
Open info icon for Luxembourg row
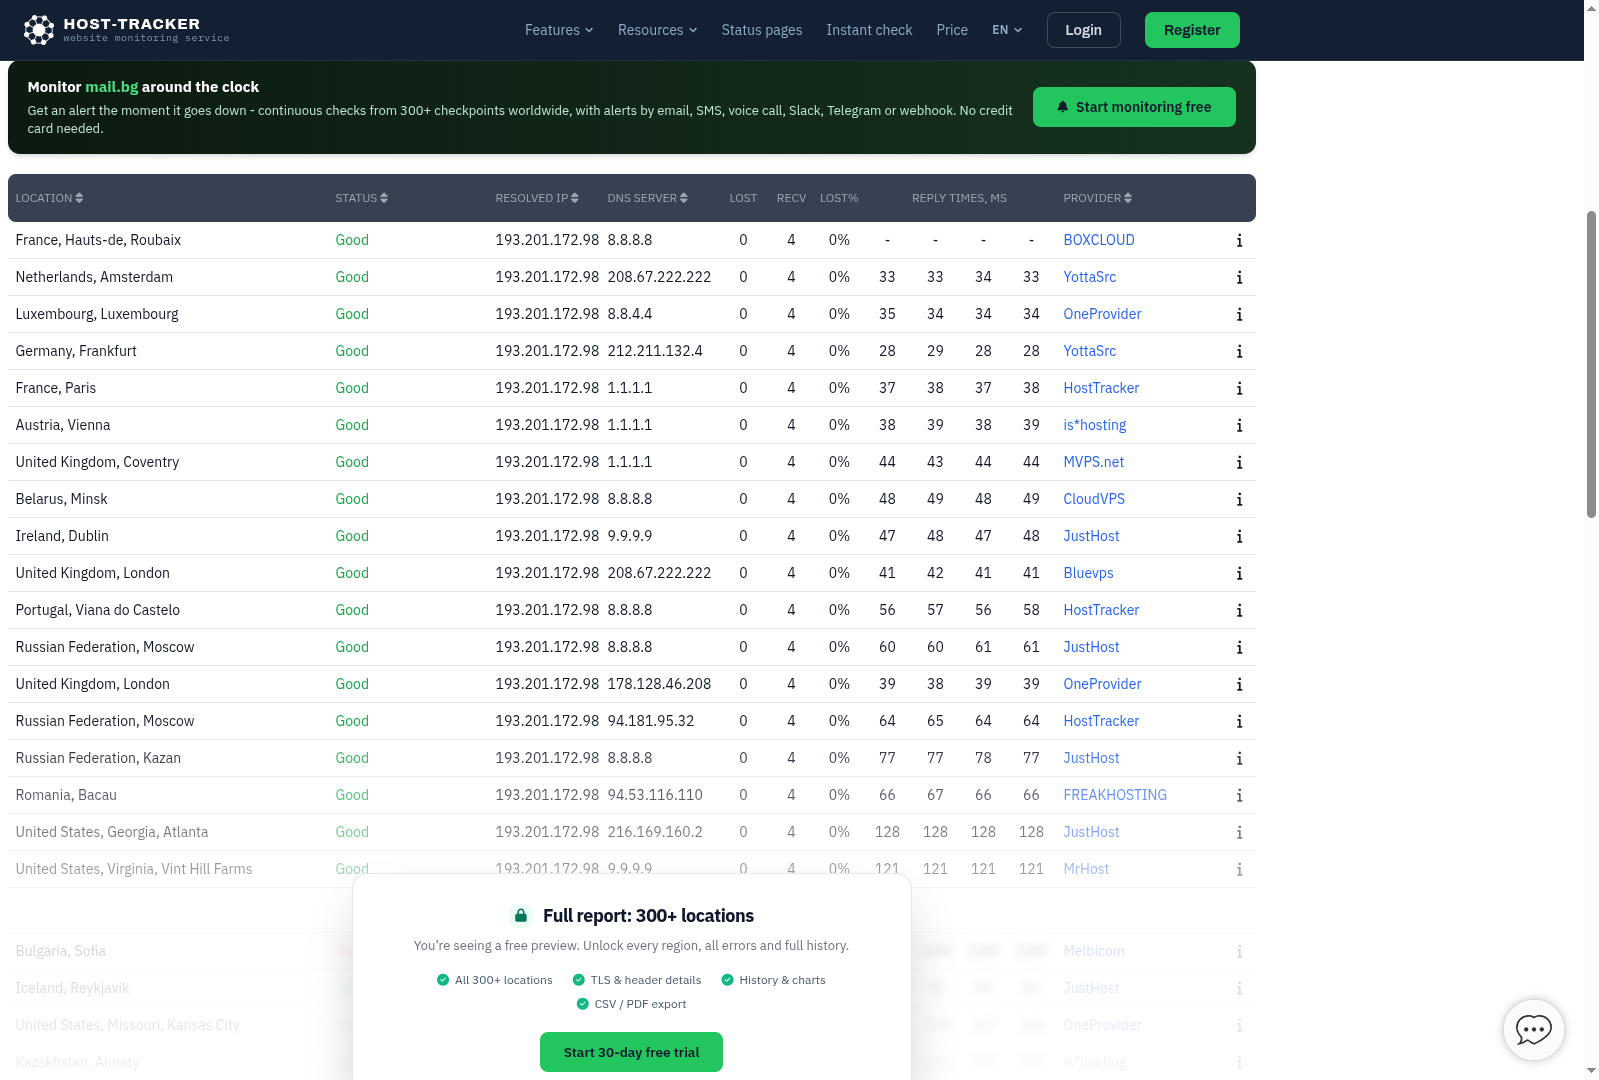[x=1239, y=314]
